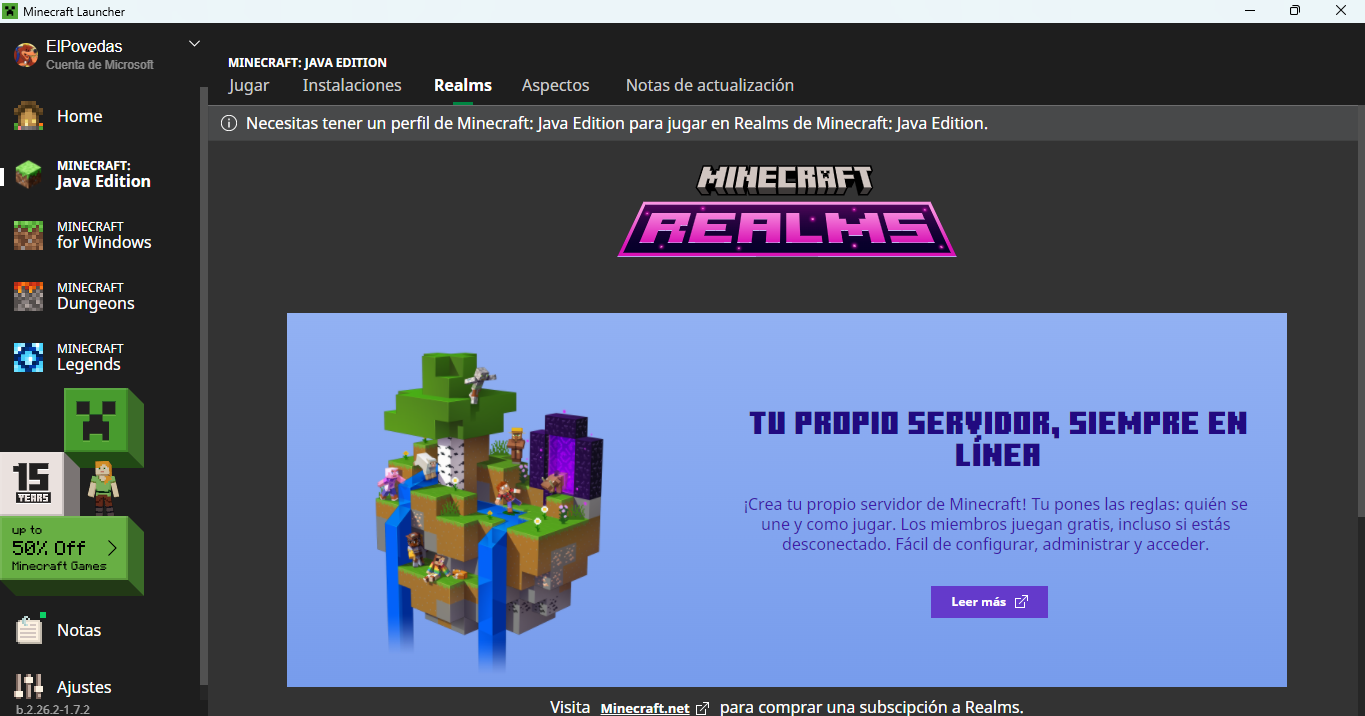Click the arrow on 50% Off banner
The height and width of the screenshot is (716, 1365).
coord(112,548)
